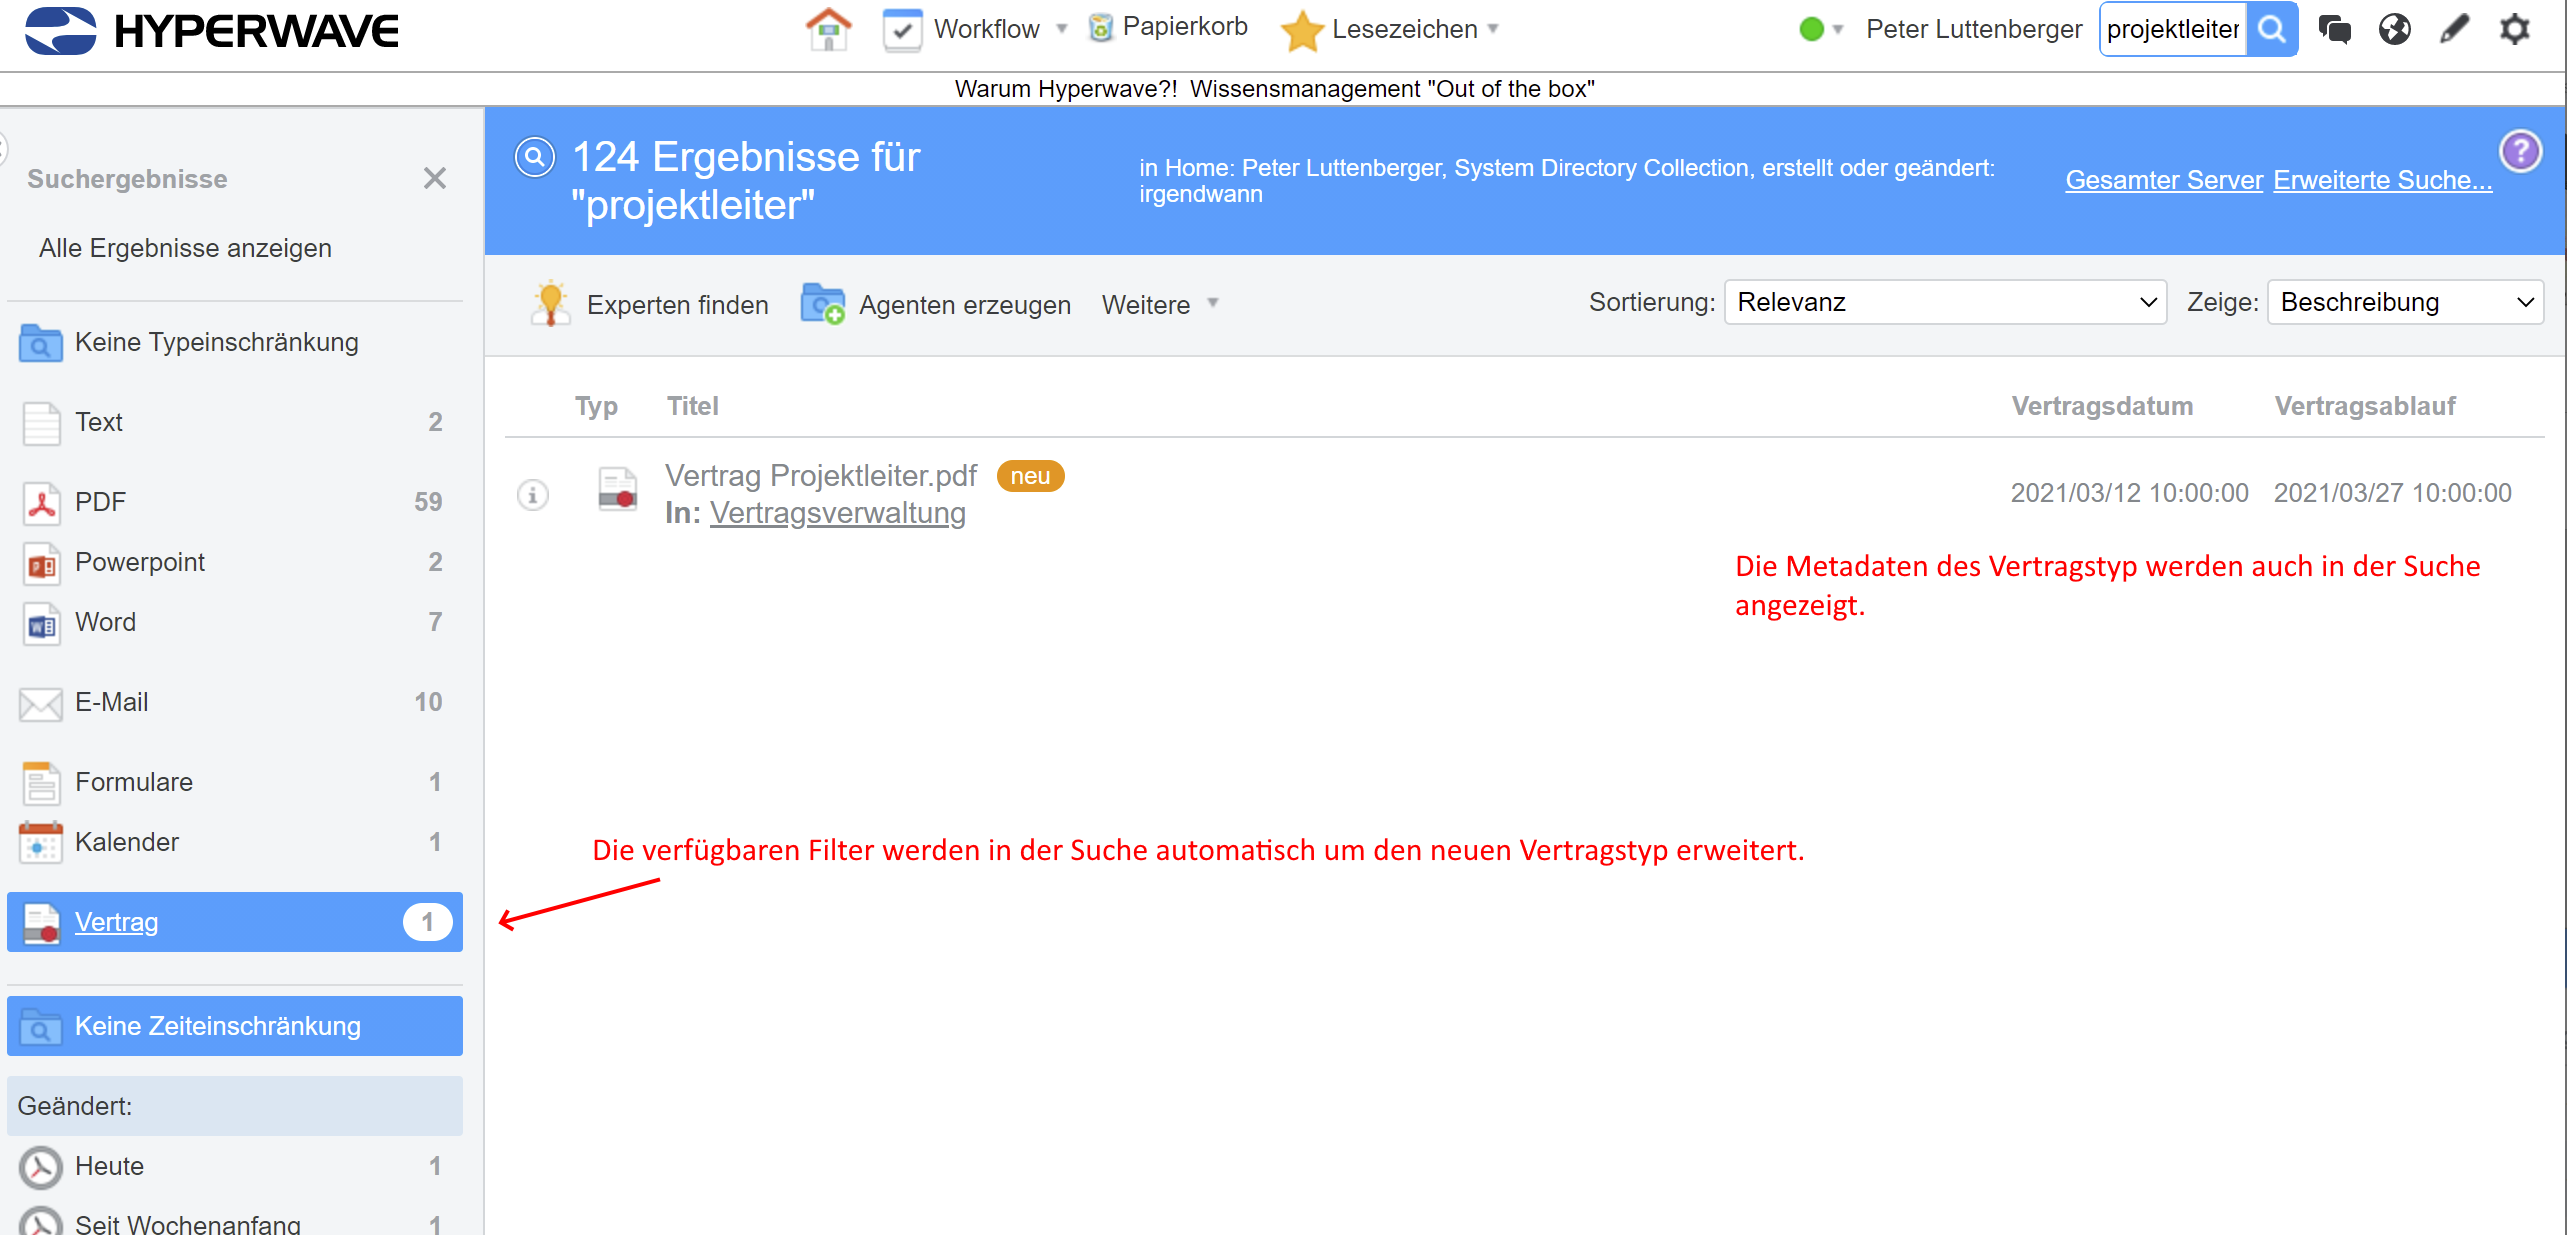The image size is (2567, 1235).
Task: Click the Heute clock icon
Action: coord(41,1167)
